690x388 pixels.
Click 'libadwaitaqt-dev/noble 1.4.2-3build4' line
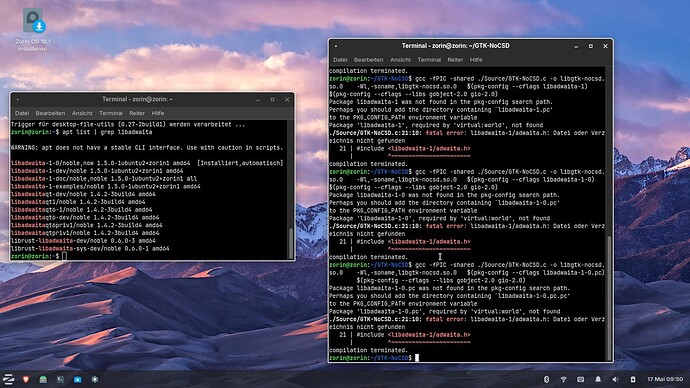point(83,194)
